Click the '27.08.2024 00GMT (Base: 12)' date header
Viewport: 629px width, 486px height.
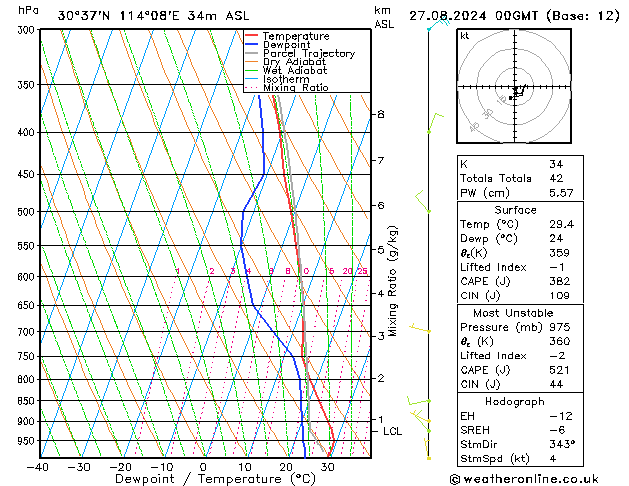[514, 16]
